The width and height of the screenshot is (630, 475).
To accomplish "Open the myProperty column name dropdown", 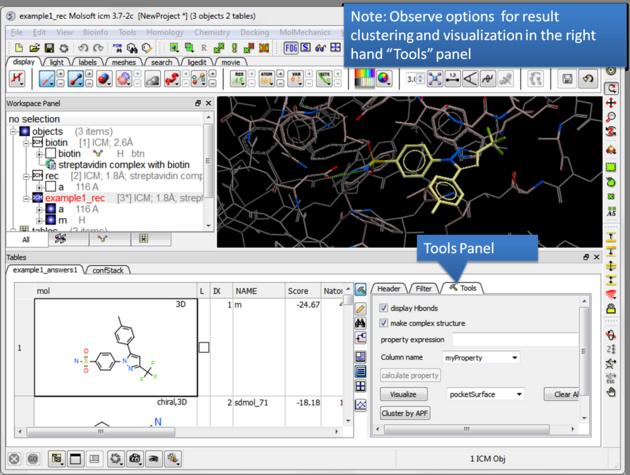I will pos(482,357).
